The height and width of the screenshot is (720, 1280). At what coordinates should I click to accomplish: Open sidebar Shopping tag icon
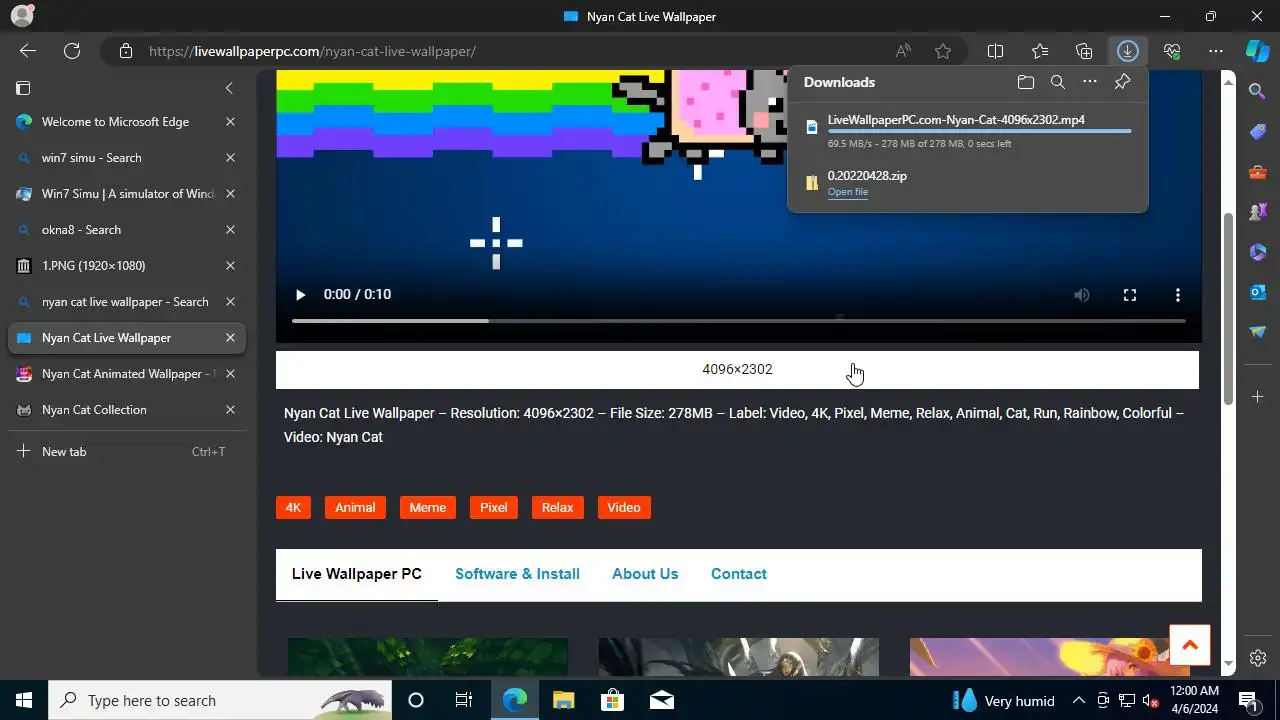point(1258,131)
